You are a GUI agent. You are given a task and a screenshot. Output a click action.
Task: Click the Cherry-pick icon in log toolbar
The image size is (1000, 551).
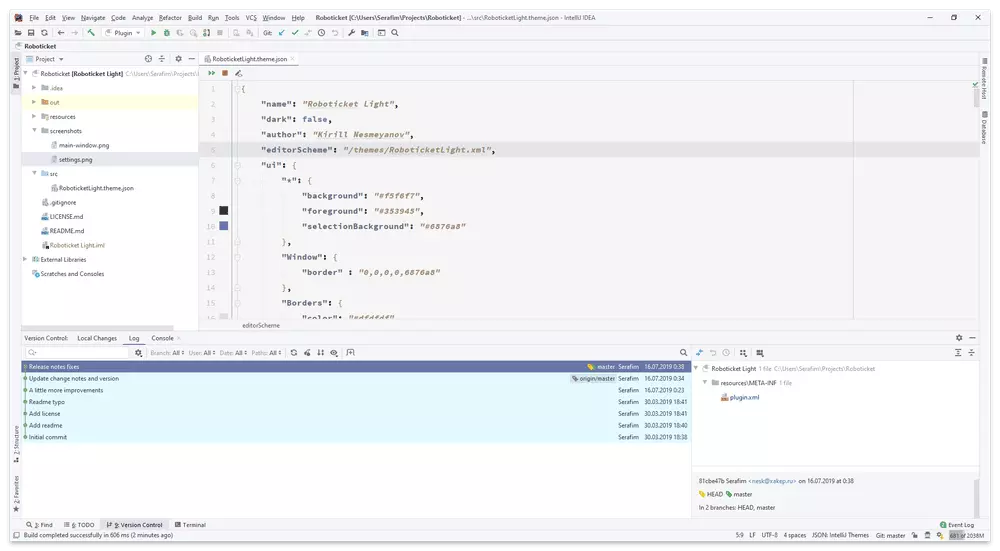click(x=307, y=353)
